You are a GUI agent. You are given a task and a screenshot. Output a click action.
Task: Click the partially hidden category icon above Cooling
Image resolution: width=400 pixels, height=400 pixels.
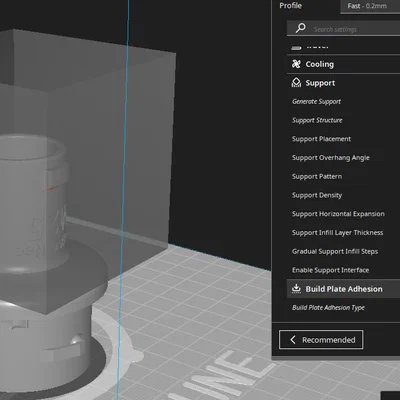coord(296,48)
